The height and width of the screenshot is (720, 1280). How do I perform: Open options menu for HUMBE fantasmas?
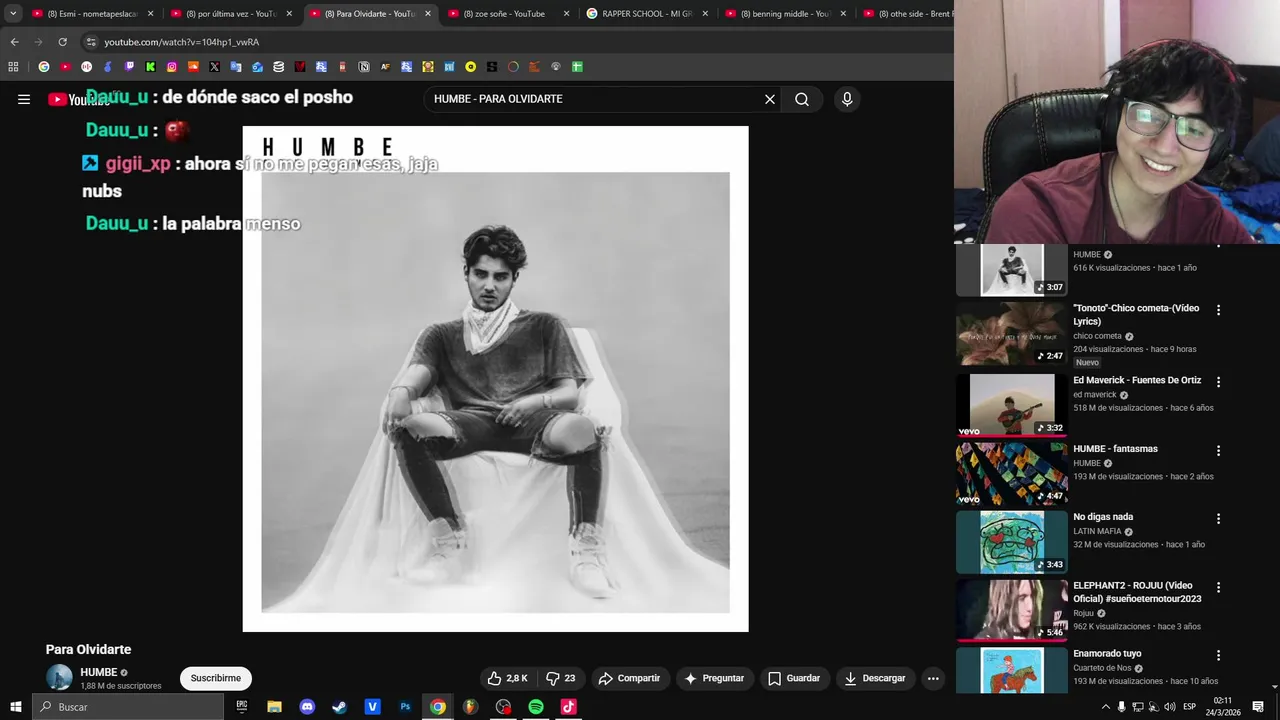(1218, 451)
